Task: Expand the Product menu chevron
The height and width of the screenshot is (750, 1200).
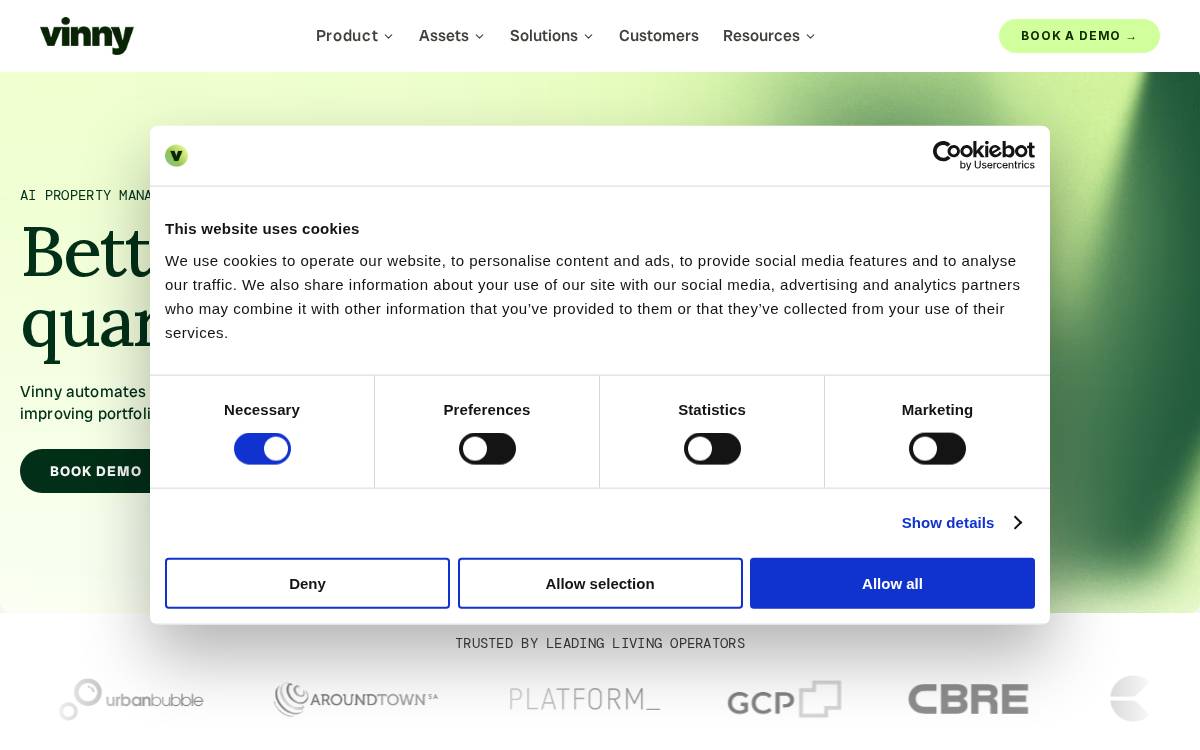Action: (x=388, y=37)
